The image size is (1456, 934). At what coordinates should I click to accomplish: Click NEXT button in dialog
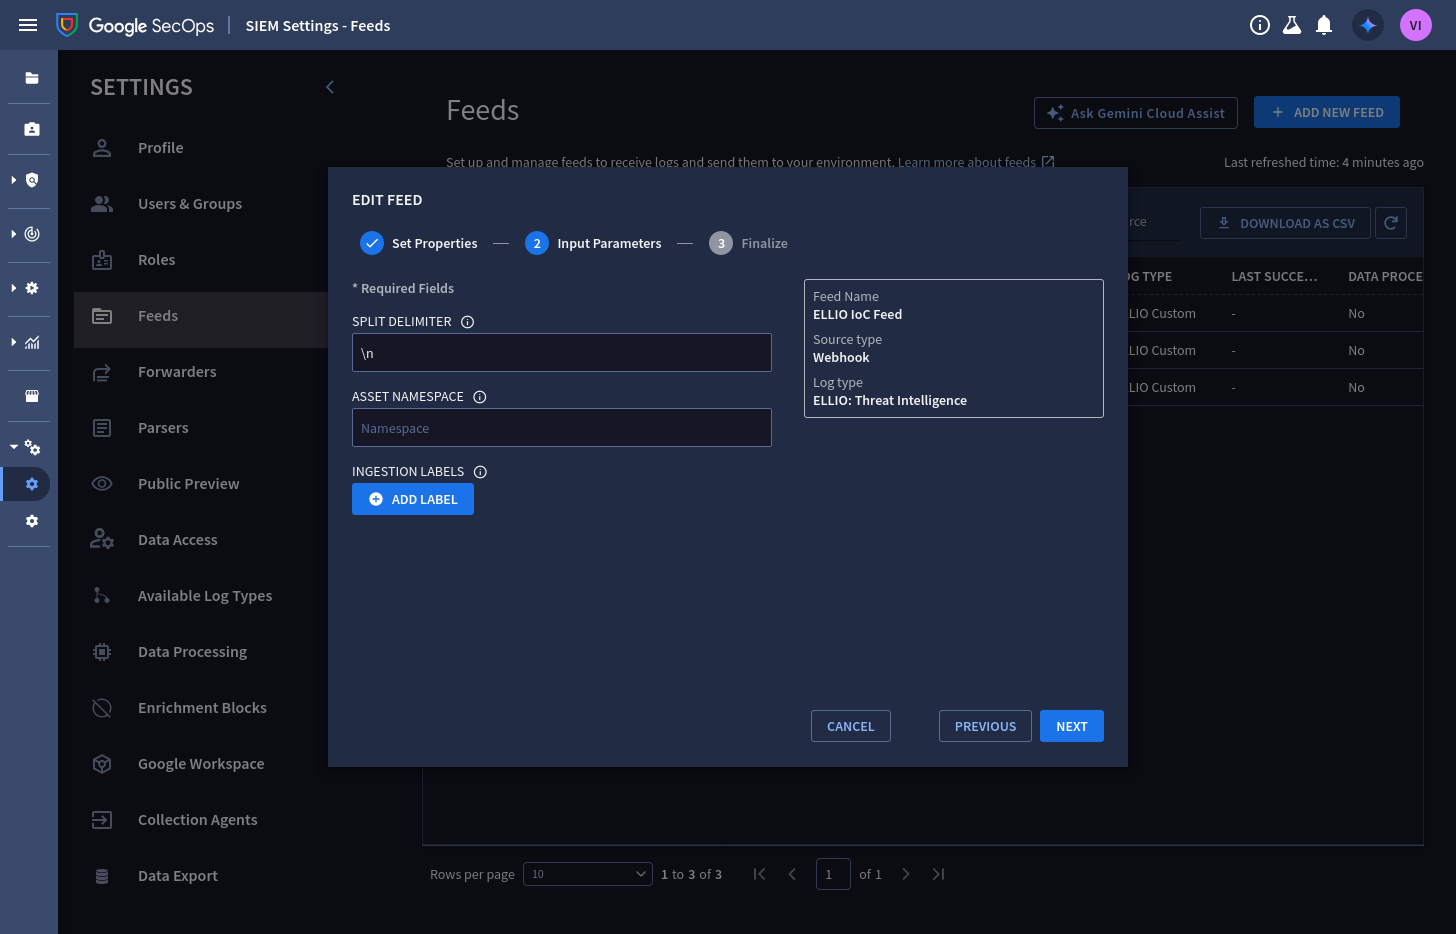tap(1072, 726)
